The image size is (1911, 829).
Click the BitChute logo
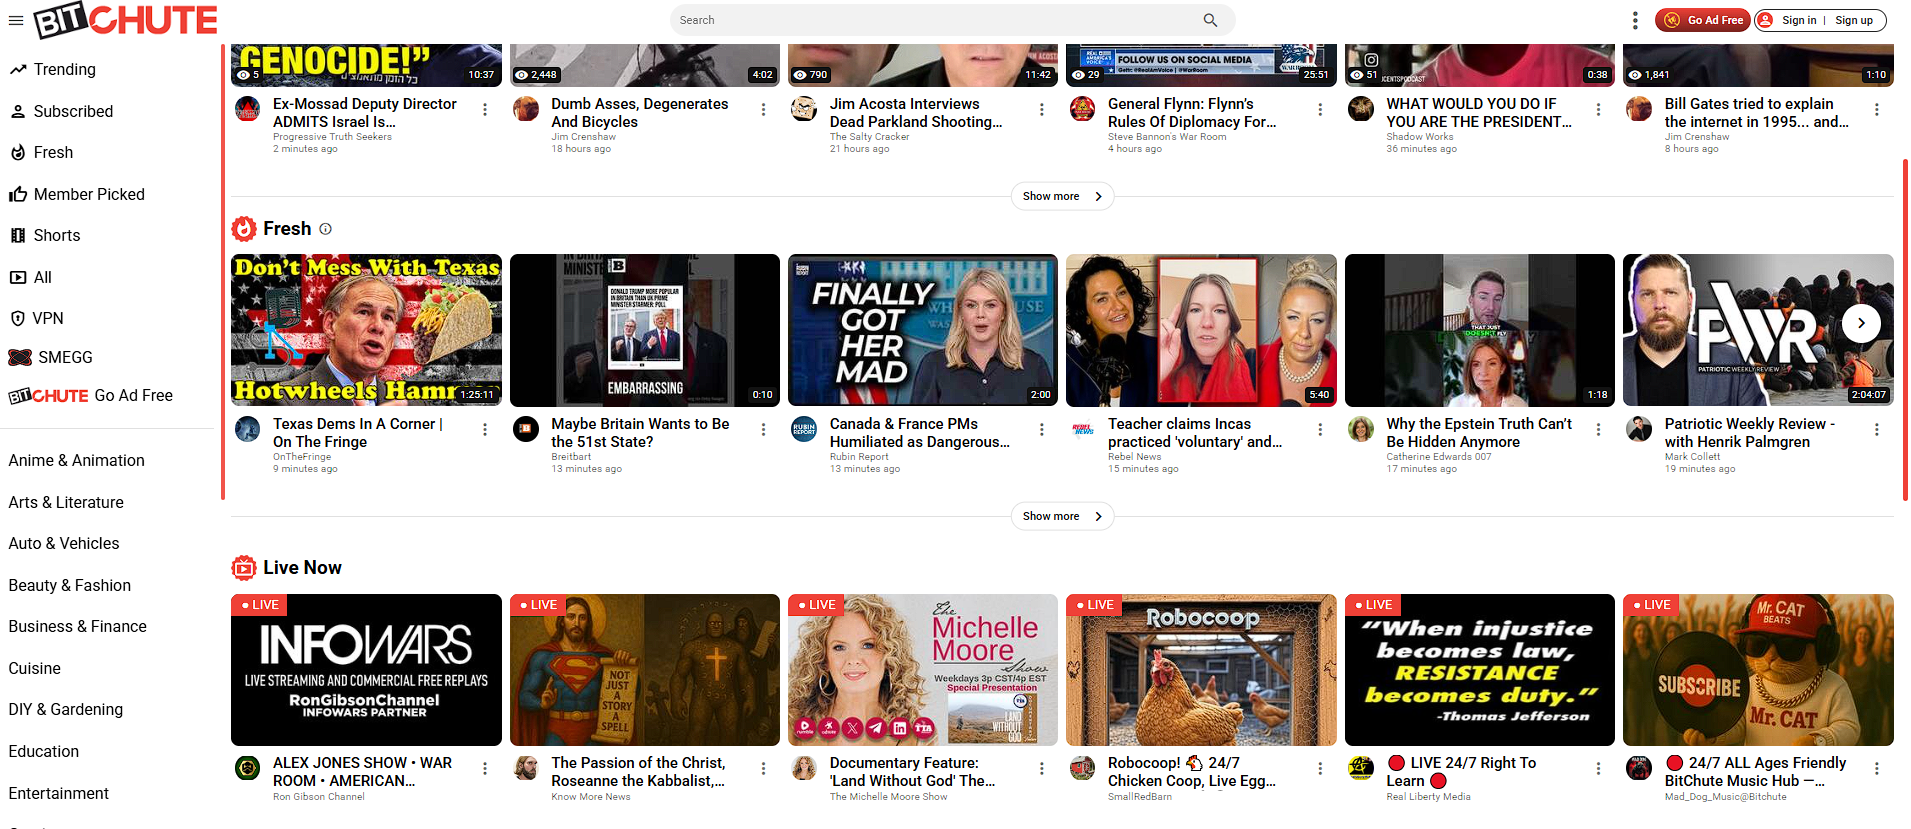click(125, 20)
